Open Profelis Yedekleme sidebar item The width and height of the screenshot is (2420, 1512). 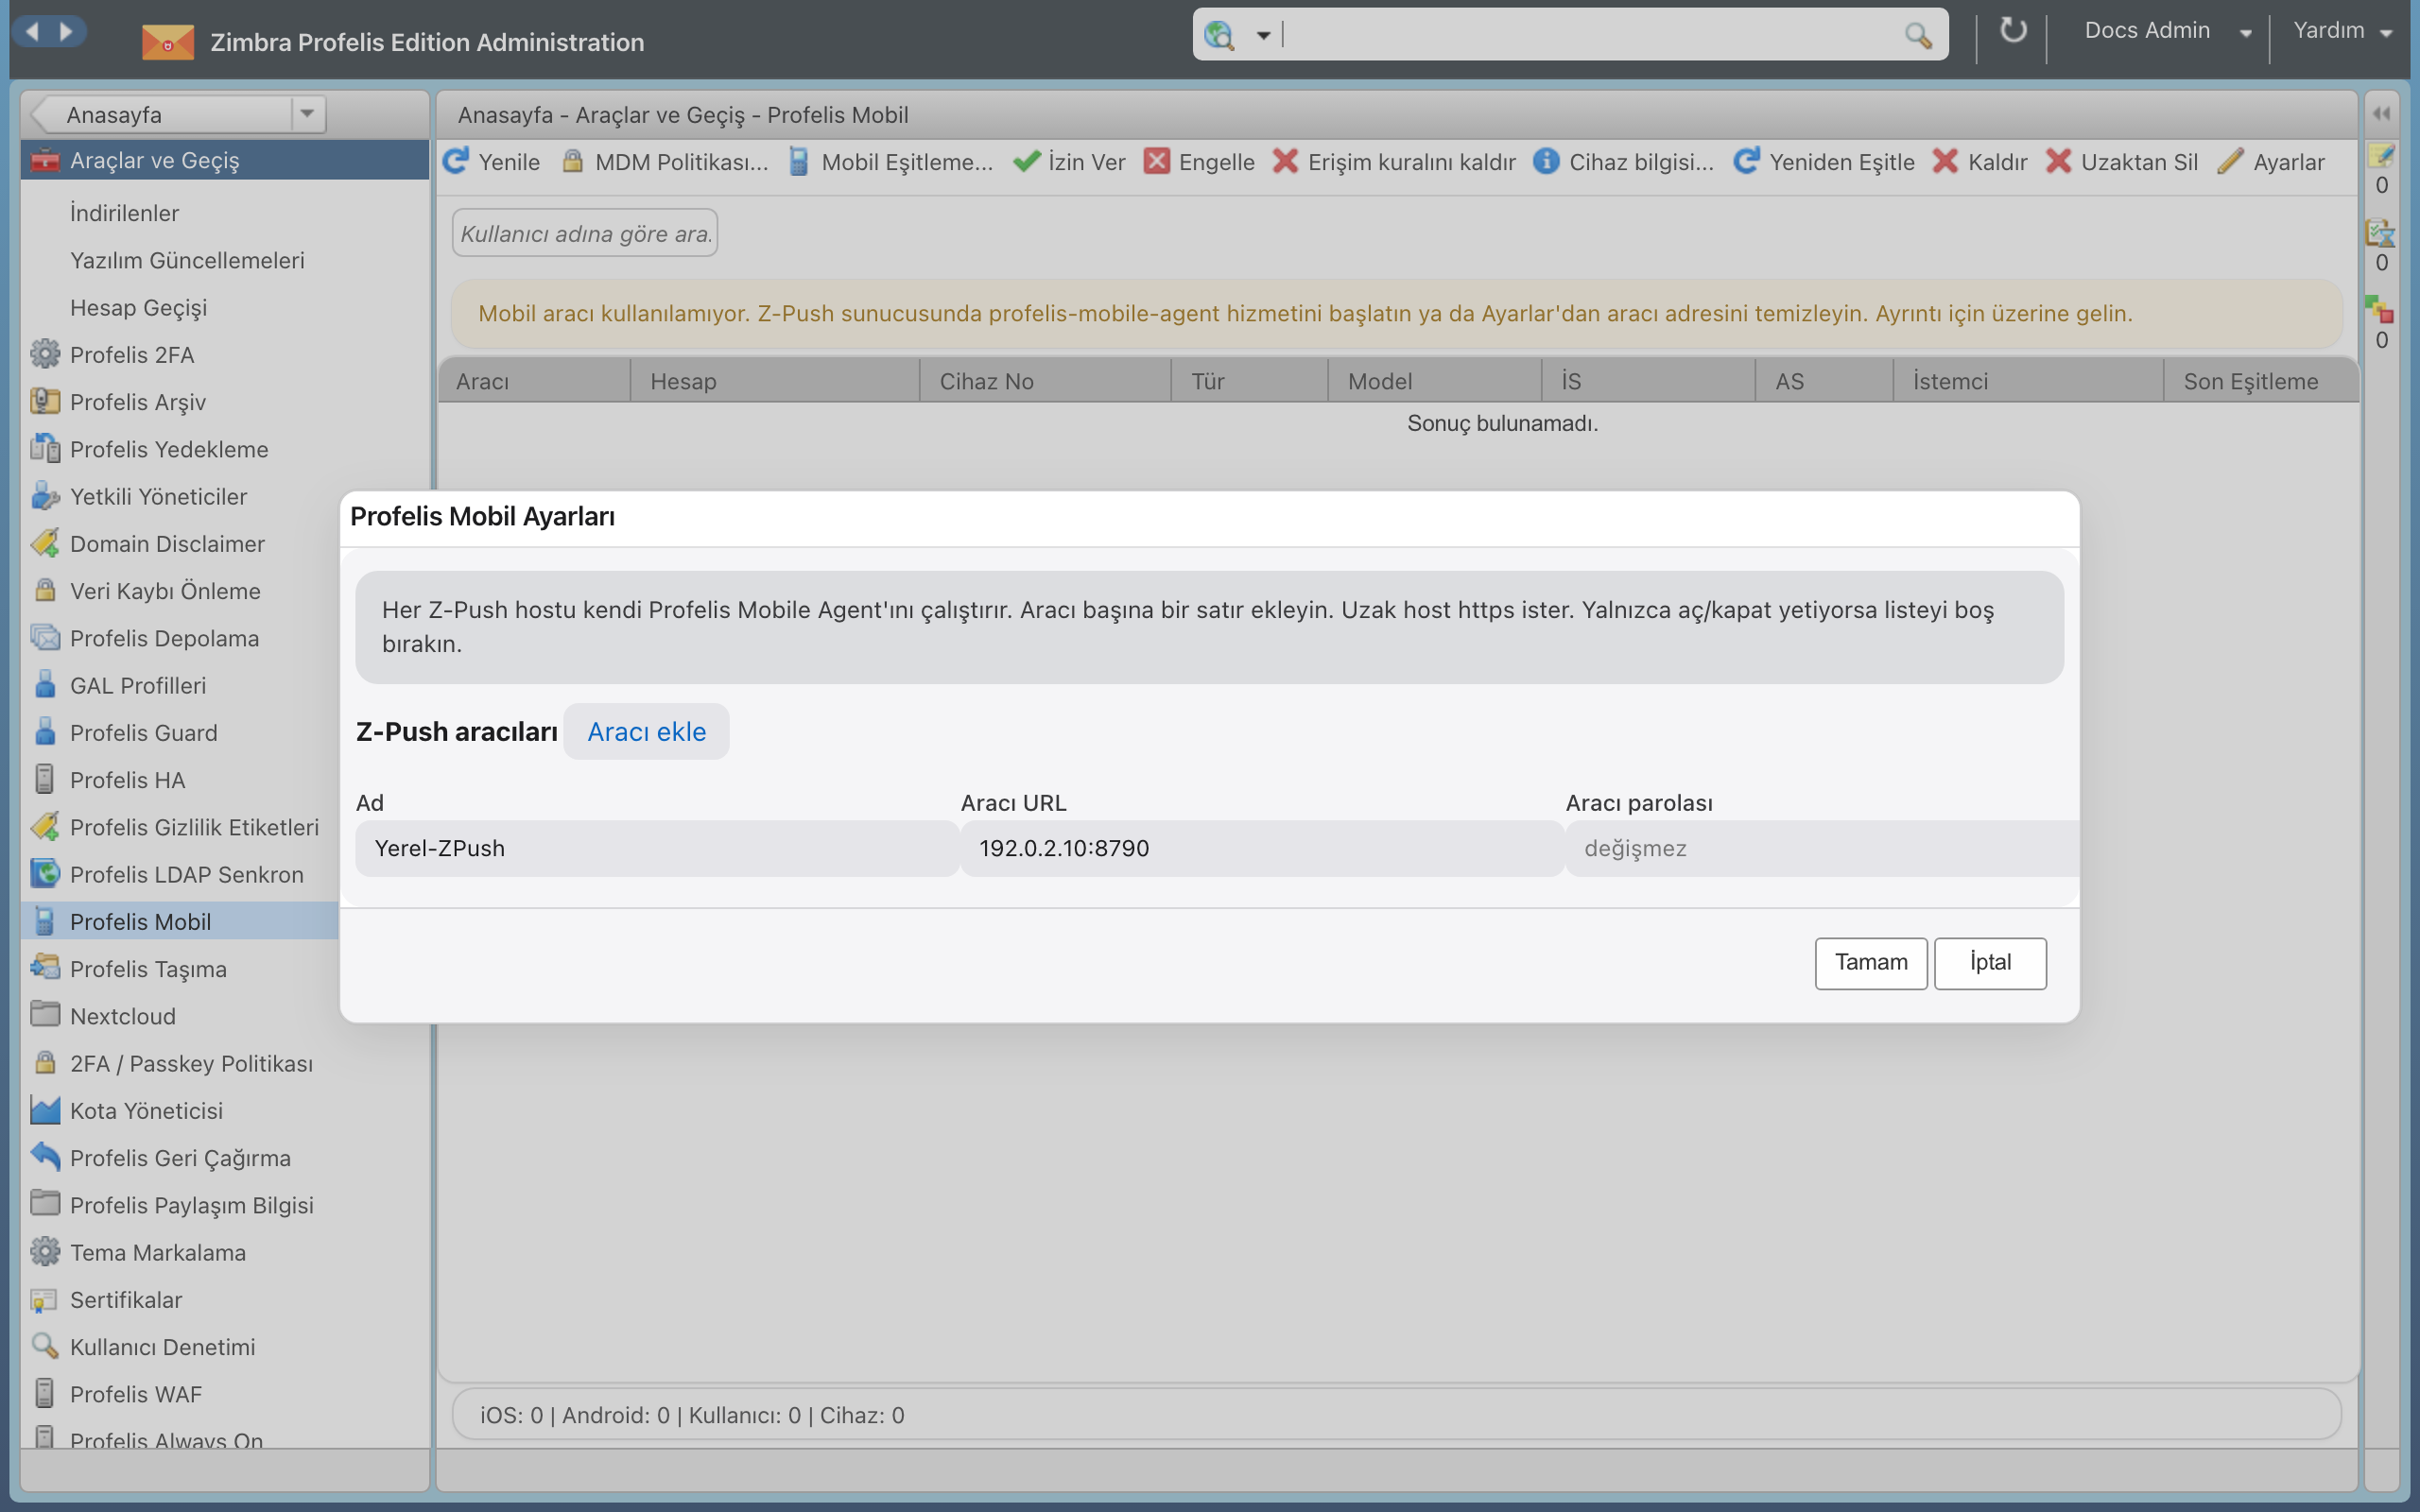(x=168, y=449)
